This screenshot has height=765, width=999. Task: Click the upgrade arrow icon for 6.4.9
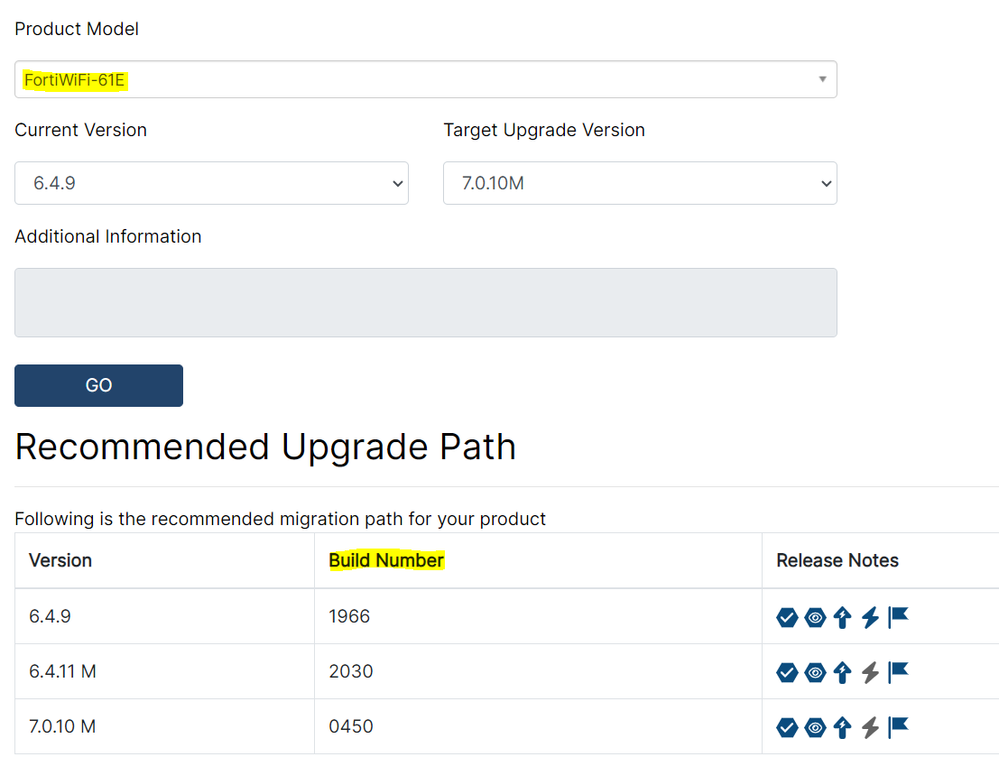(842, 618)
